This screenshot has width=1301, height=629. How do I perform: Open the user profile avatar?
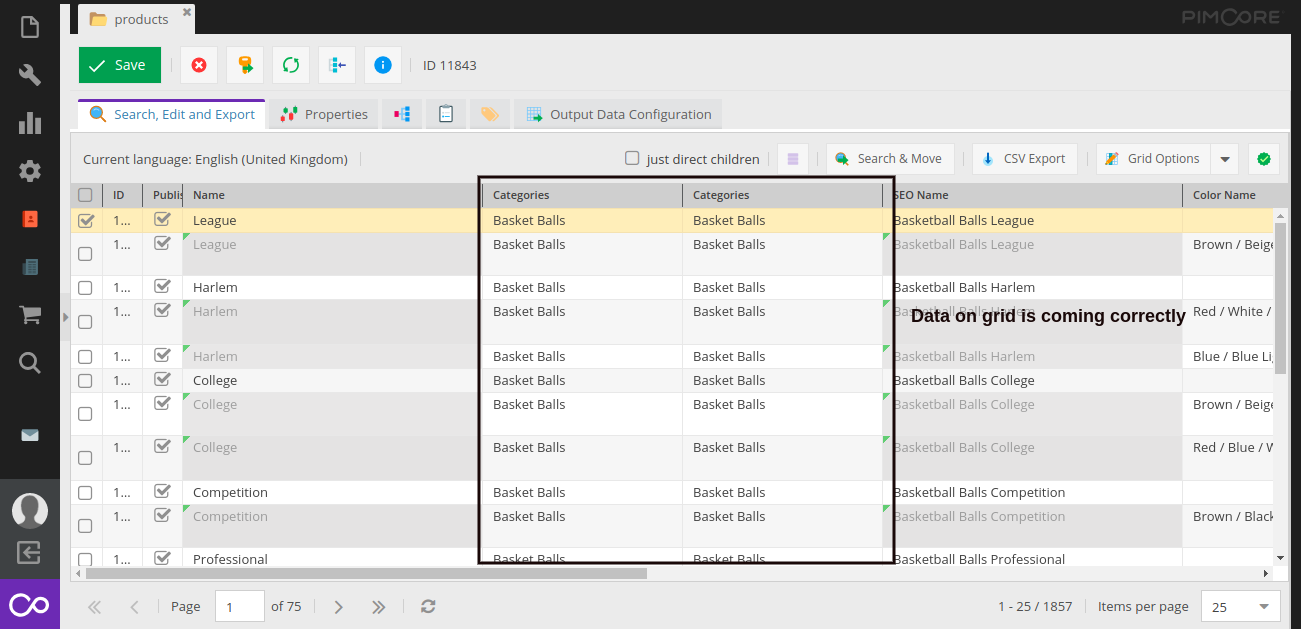pyautogui.click(x=30, y=510)
